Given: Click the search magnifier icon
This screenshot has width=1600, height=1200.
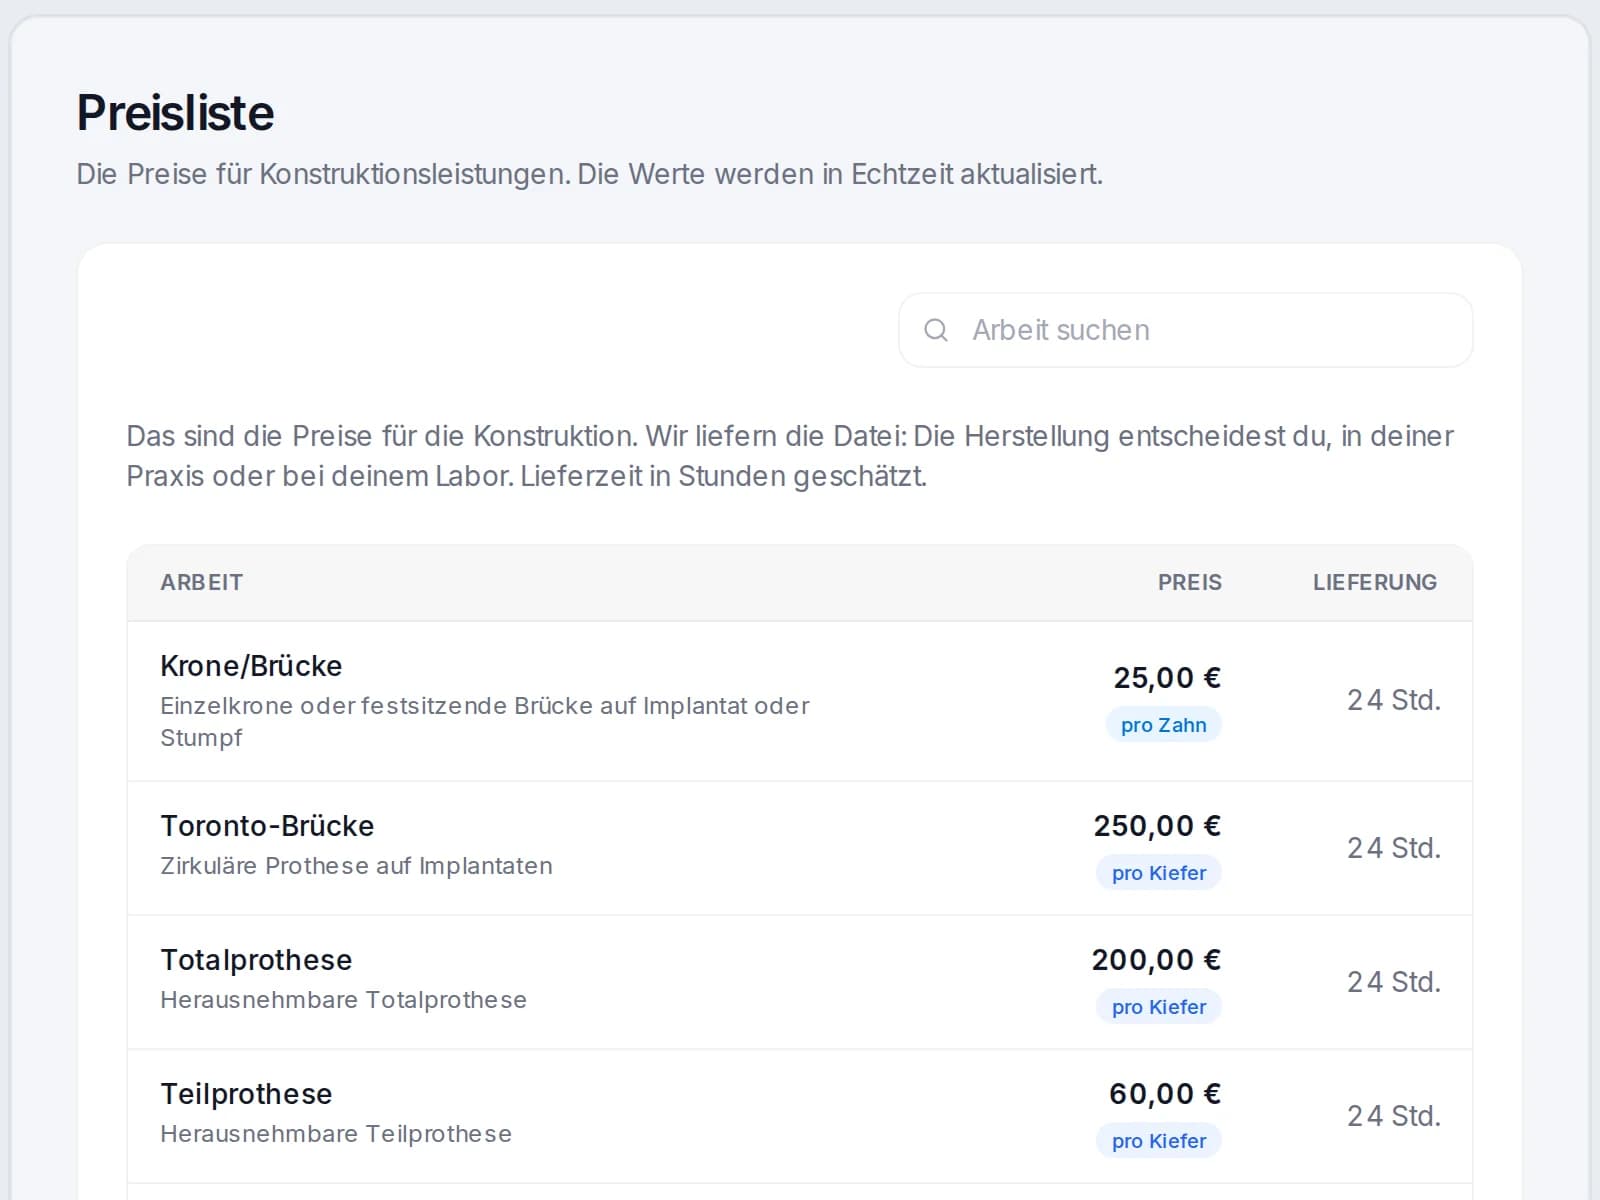Looking at the screenshot, I should pos(936,330).
